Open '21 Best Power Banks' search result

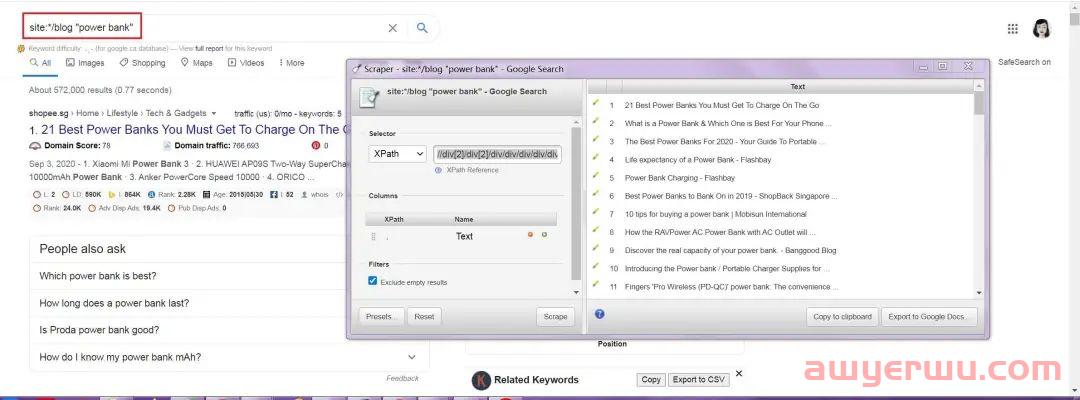tap(190, 129)
